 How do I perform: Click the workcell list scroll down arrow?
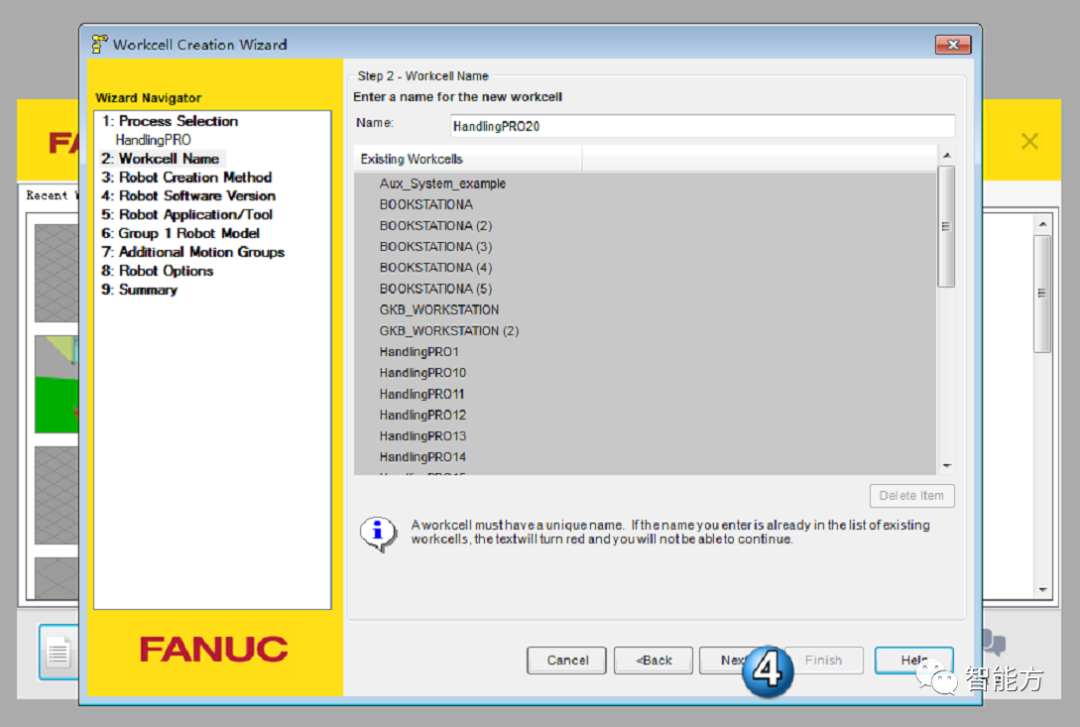tap(946, 467)
